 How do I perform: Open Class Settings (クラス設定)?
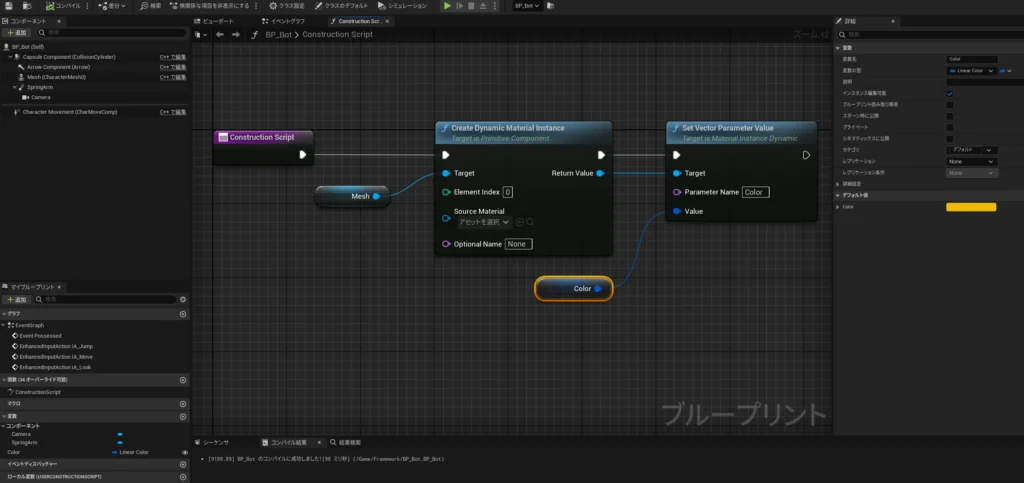(290, 6)
